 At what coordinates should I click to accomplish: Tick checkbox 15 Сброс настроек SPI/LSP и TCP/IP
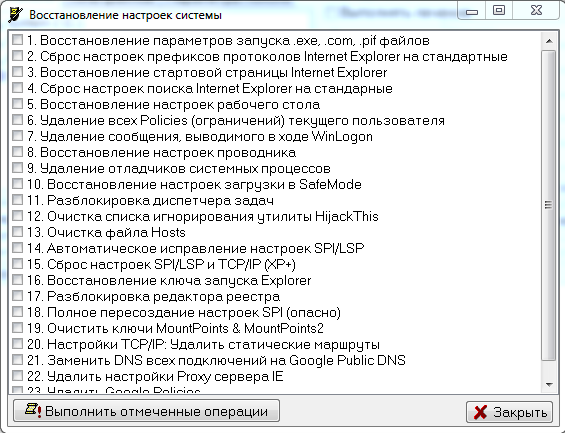(17, 264)
